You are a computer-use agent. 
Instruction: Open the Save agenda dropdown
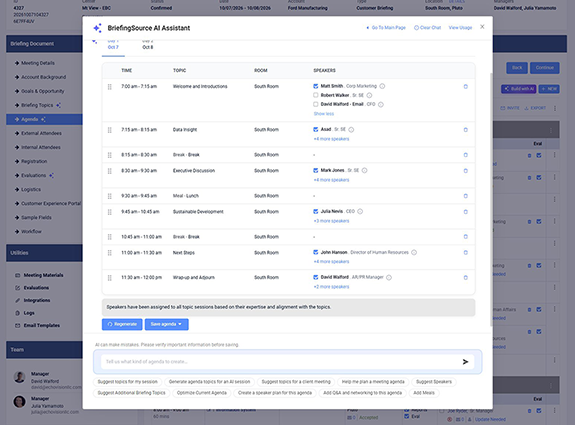[166, 324]
